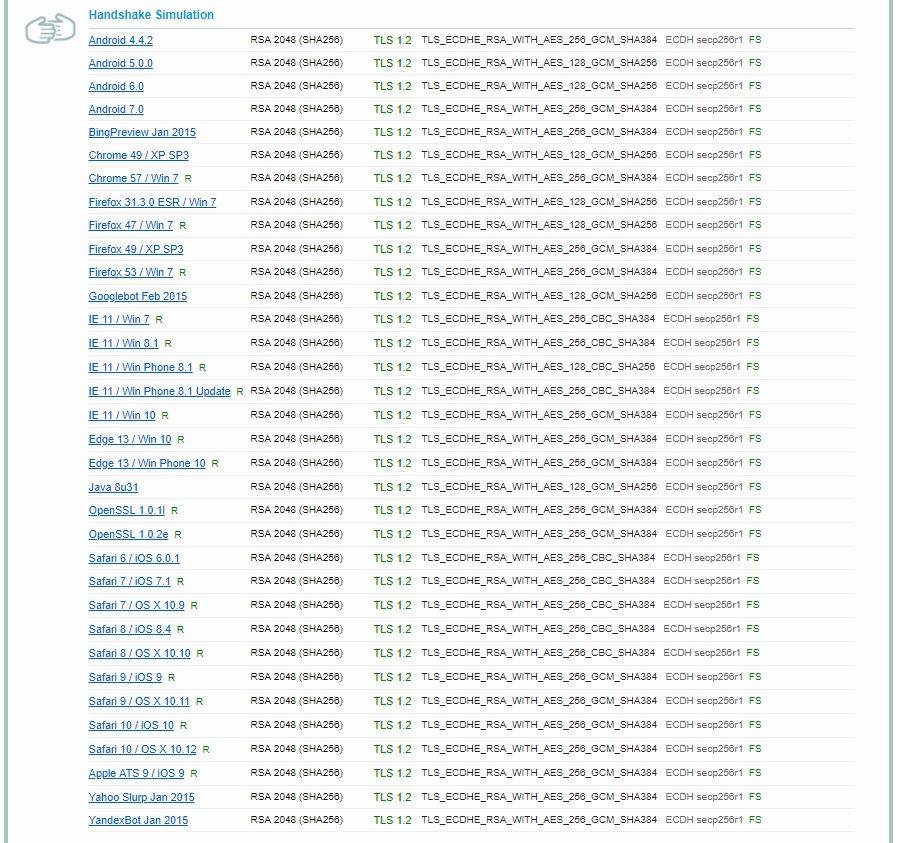
Task: Open the Android 5.0.0 client link
Action: pos(121,63)
